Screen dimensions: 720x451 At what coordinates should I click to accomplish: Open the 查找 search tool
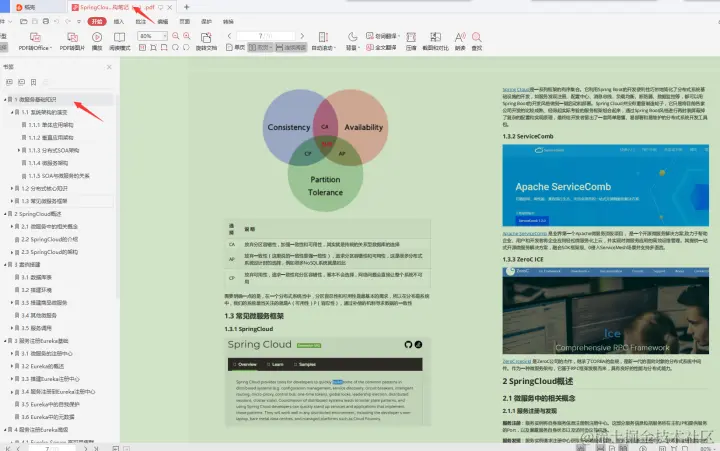(x=476, y=39)
